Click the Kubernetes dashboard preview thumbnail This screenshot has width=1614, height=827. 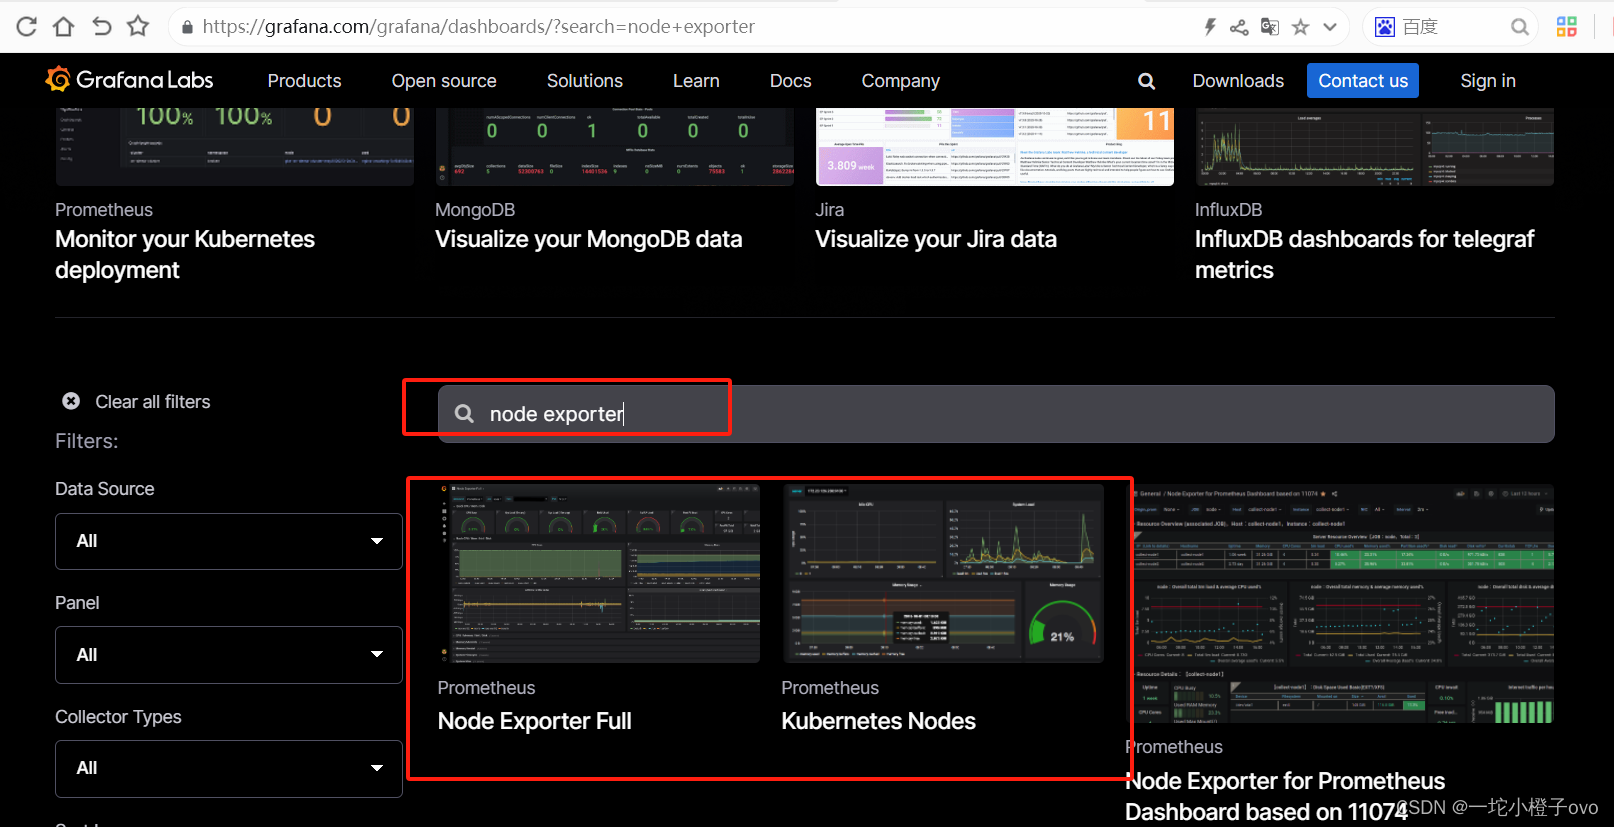(x=235, y=147)
